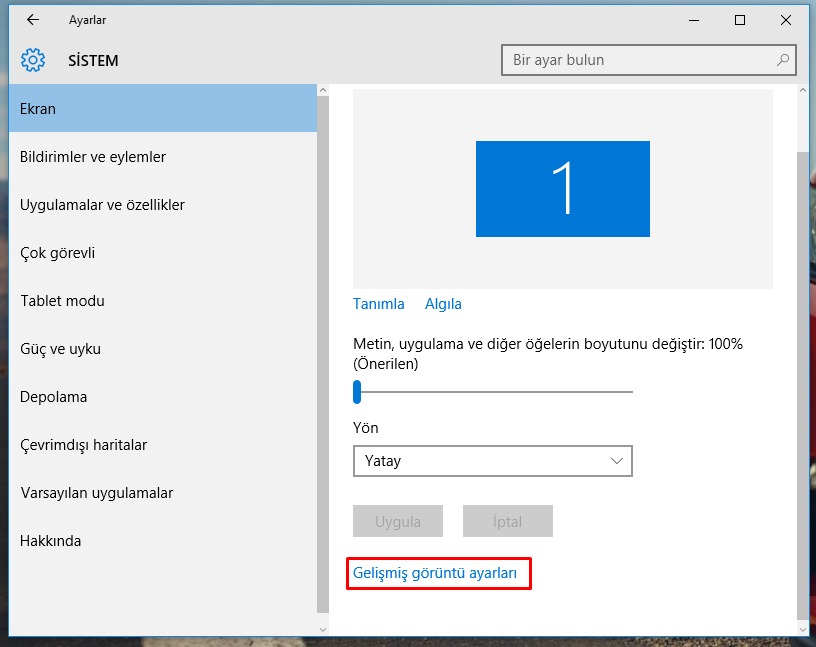Image resolution: width=816 pixels, height=647 pixels.
Task: Open Gelişmiş görüntü ayarları link
Action: pyautogui.click(x=435, y=573)
